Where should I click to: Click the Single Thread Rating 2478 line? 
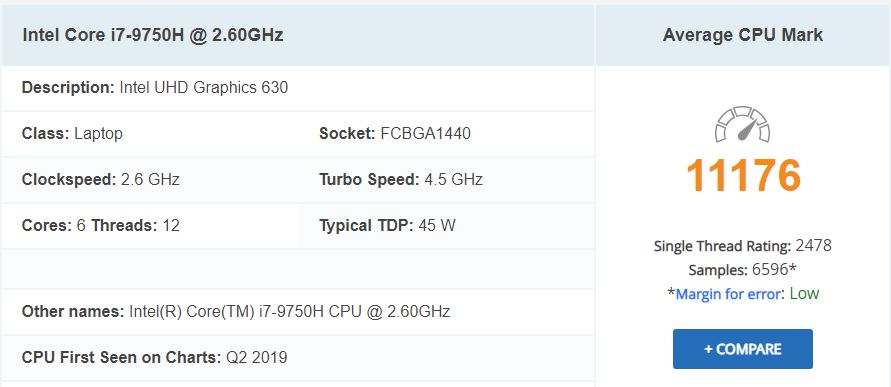click(743, 246)
